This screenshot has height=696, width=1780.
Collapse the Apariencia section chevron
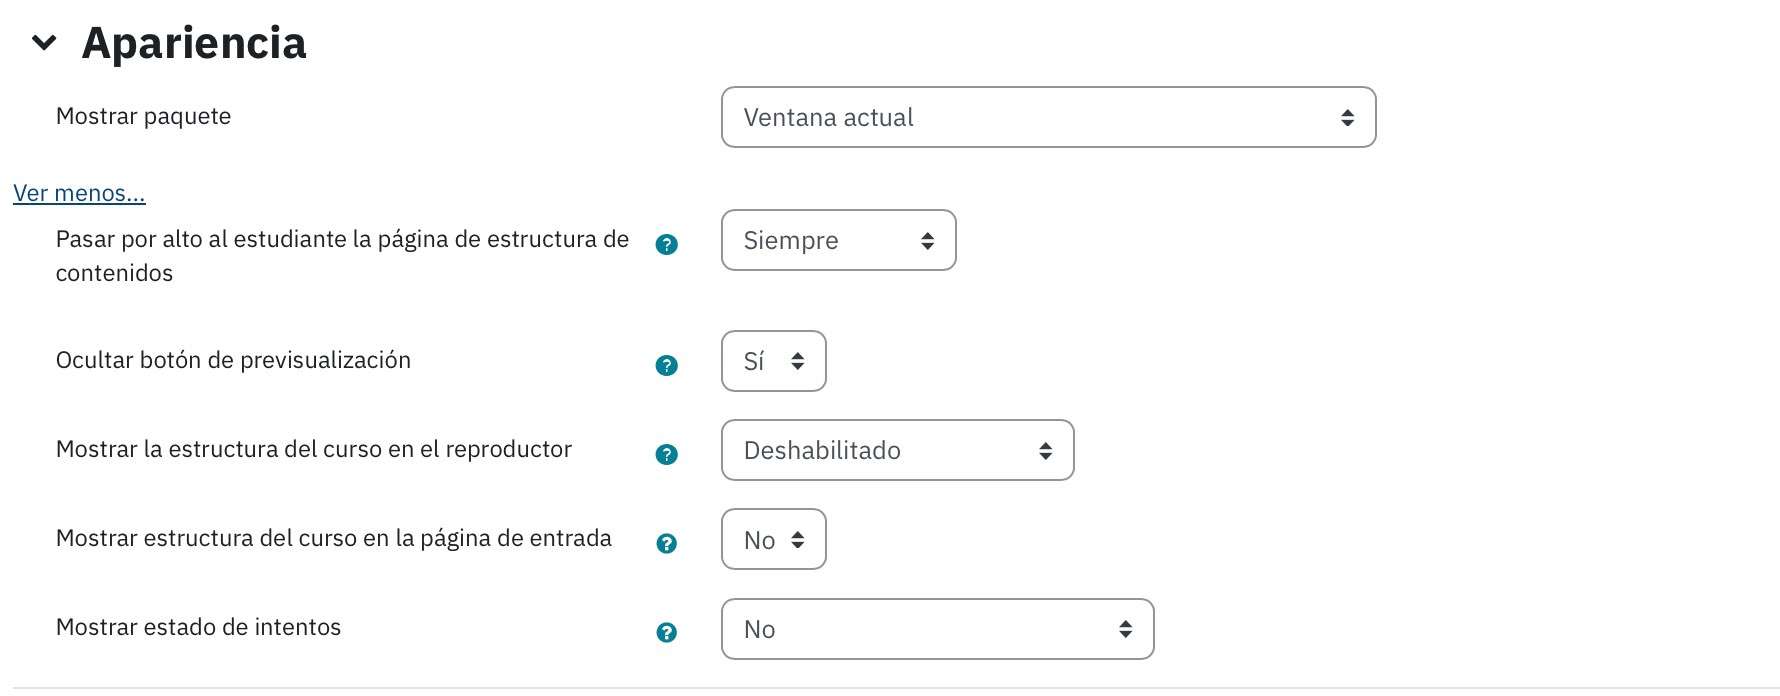44,43
